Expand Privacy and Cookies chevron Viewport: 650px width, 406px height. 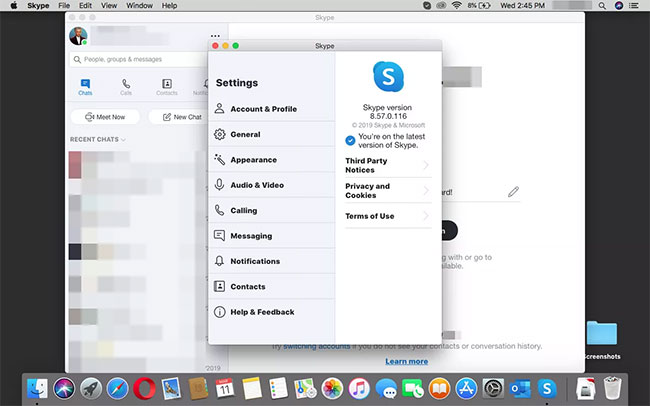point(426,191)
